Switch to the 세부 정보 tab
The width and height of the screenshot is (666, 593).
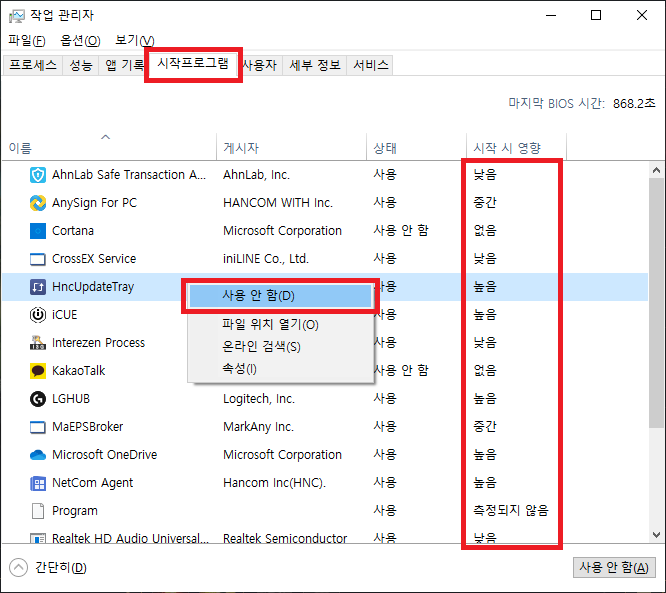[x=315, y=65]
